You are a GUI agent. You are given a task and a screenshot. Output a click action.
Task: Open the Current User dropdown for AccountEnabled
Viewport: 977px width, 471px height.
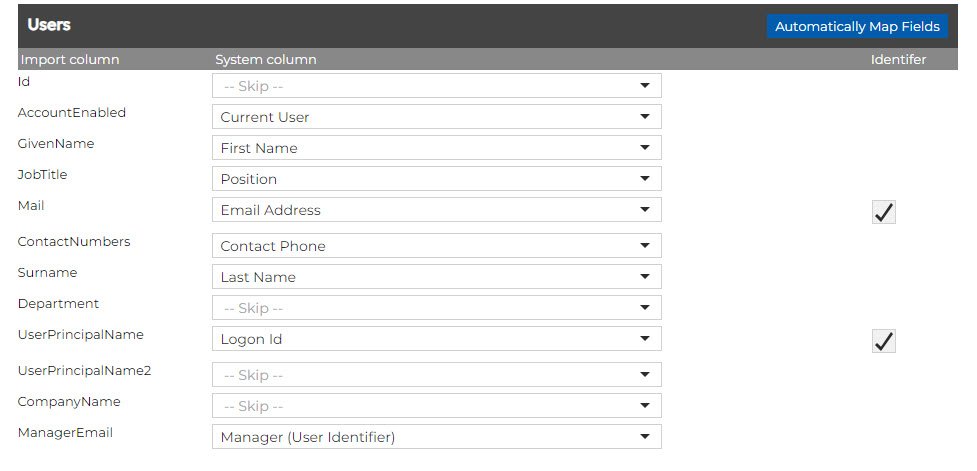[436, 117]
